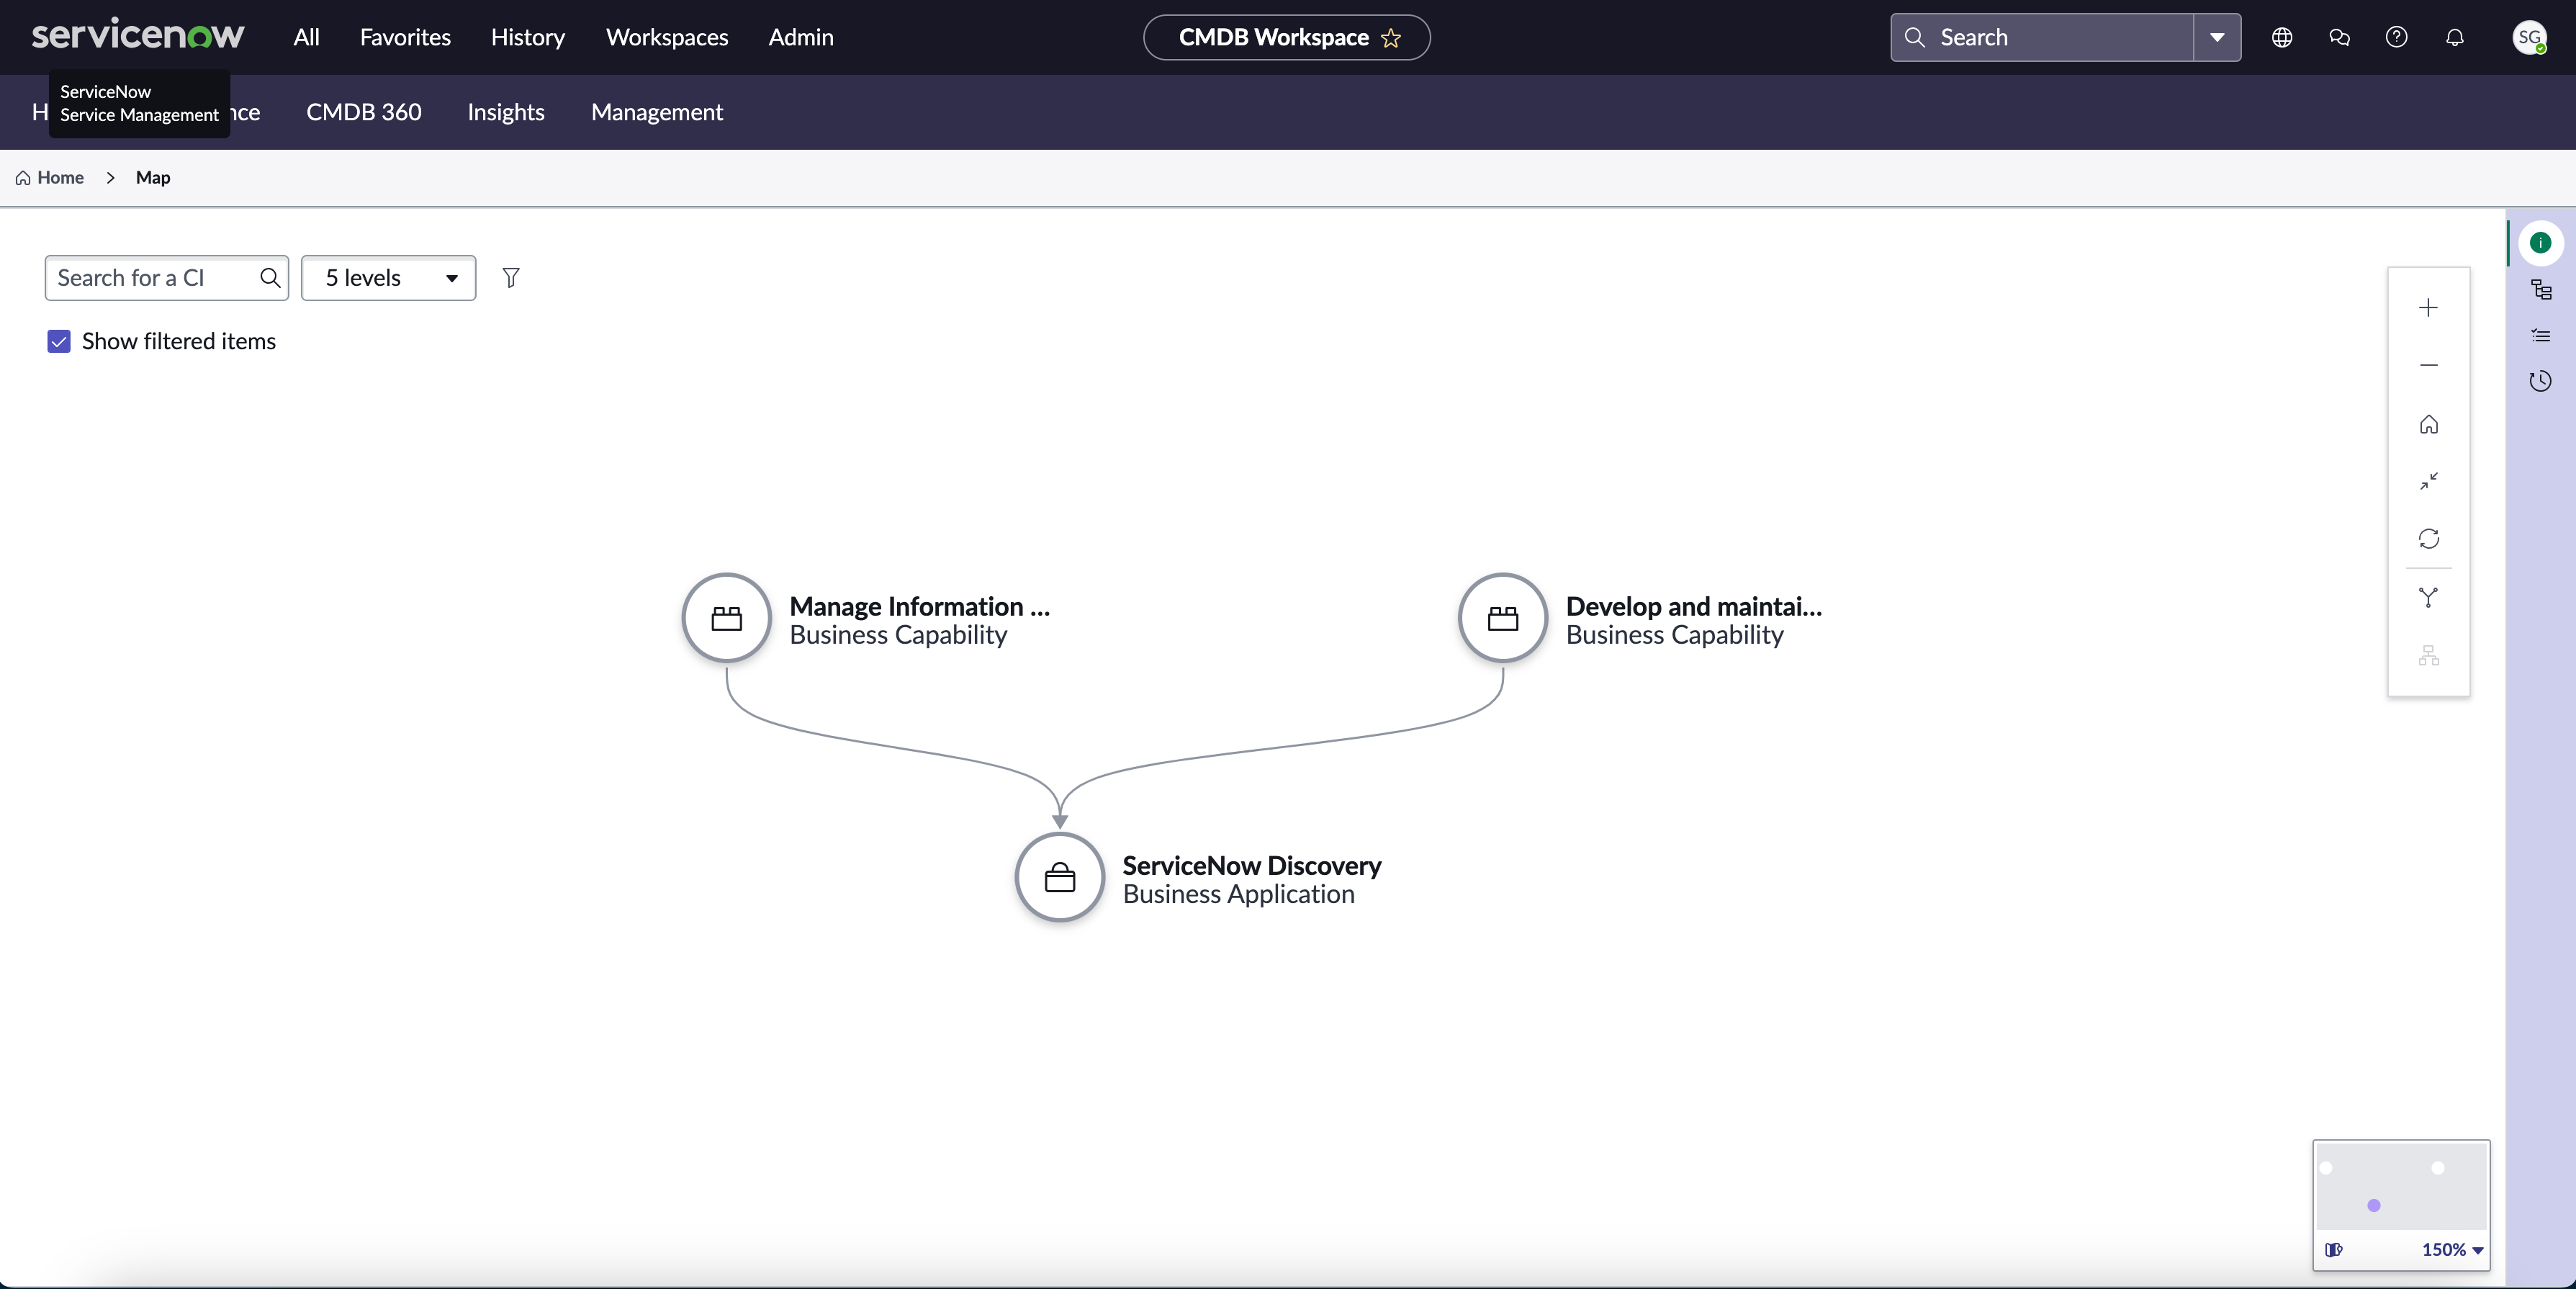Switch to the CMDB 360 tab
This screenshot has height=1289, width=2576.
click(x=364, y=112)
